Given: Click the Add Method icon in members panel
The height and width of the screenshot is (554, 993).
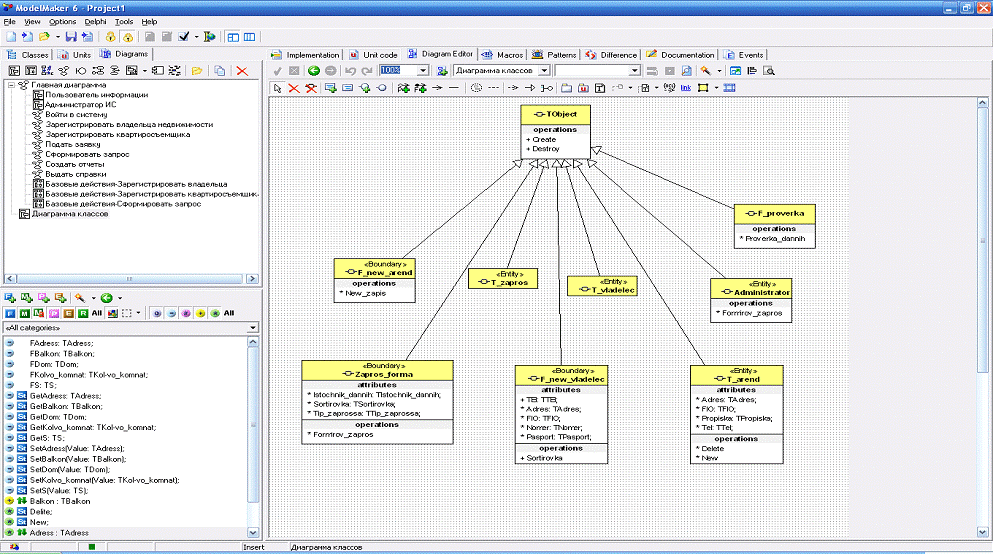Looking at the screenshot, I should pyautogui.click(x=27, y=298).
